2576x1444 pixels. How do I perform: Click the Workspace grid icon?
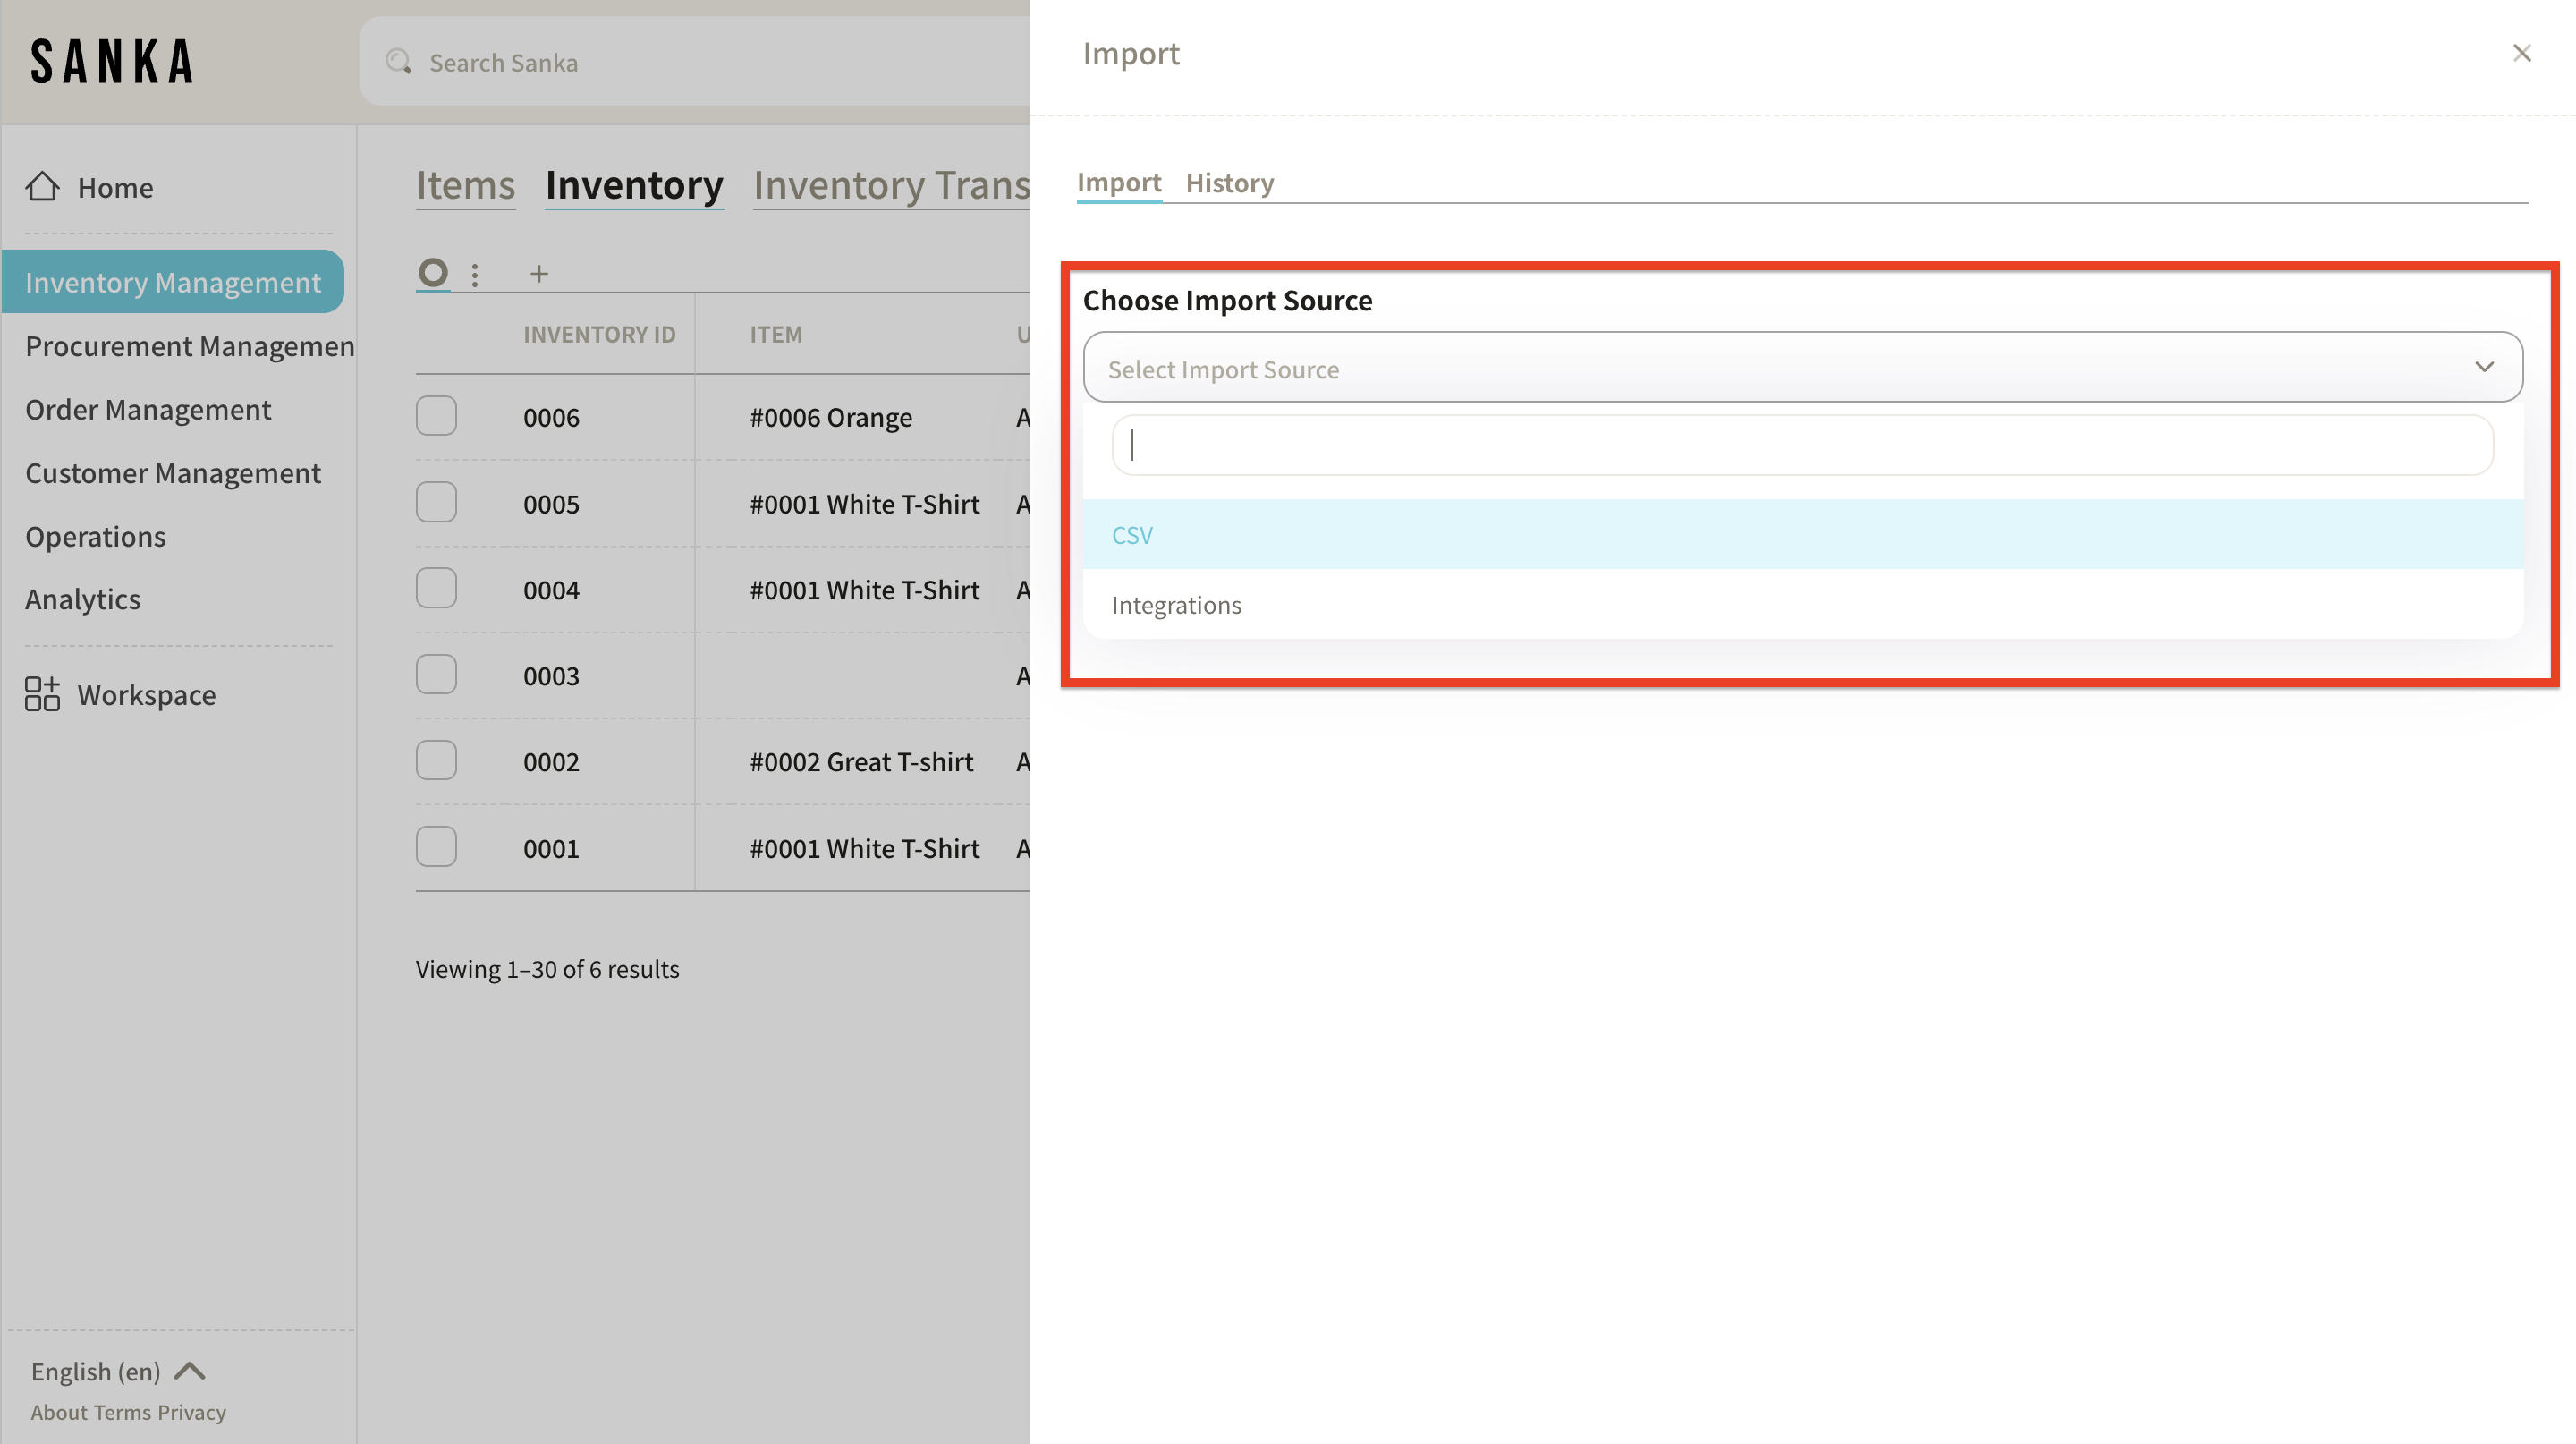tap(42, 694)
